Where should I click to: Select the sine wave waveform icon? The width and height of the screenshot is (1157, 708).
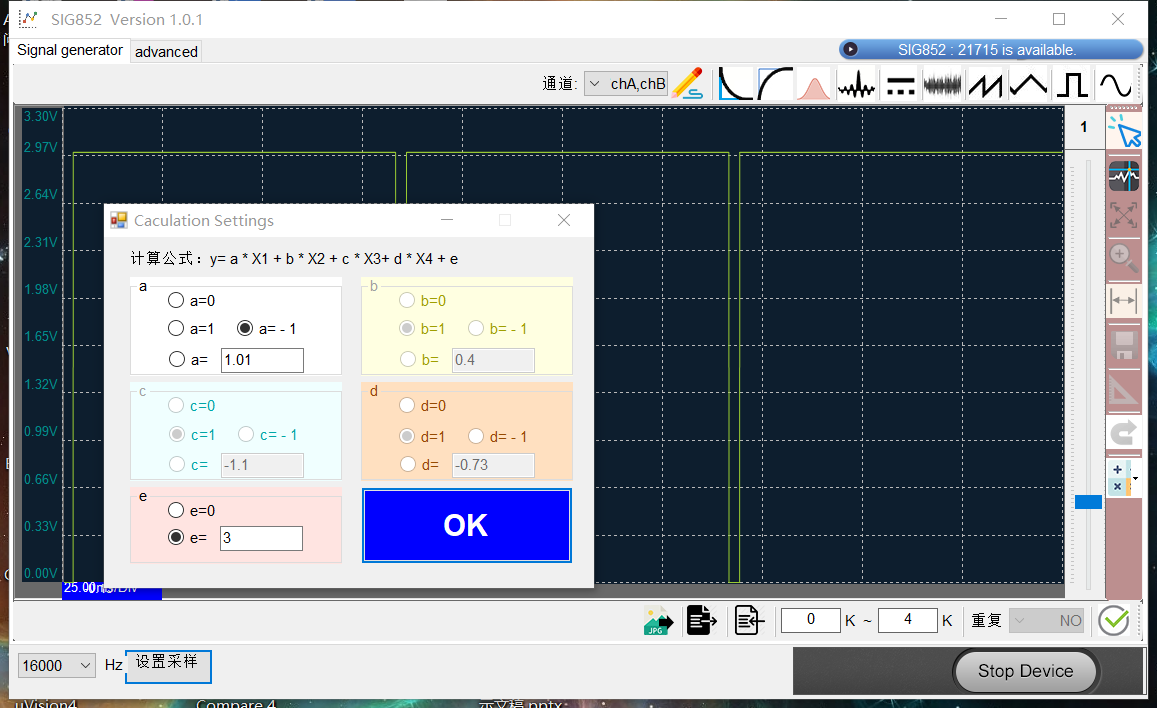(1115, 84)
